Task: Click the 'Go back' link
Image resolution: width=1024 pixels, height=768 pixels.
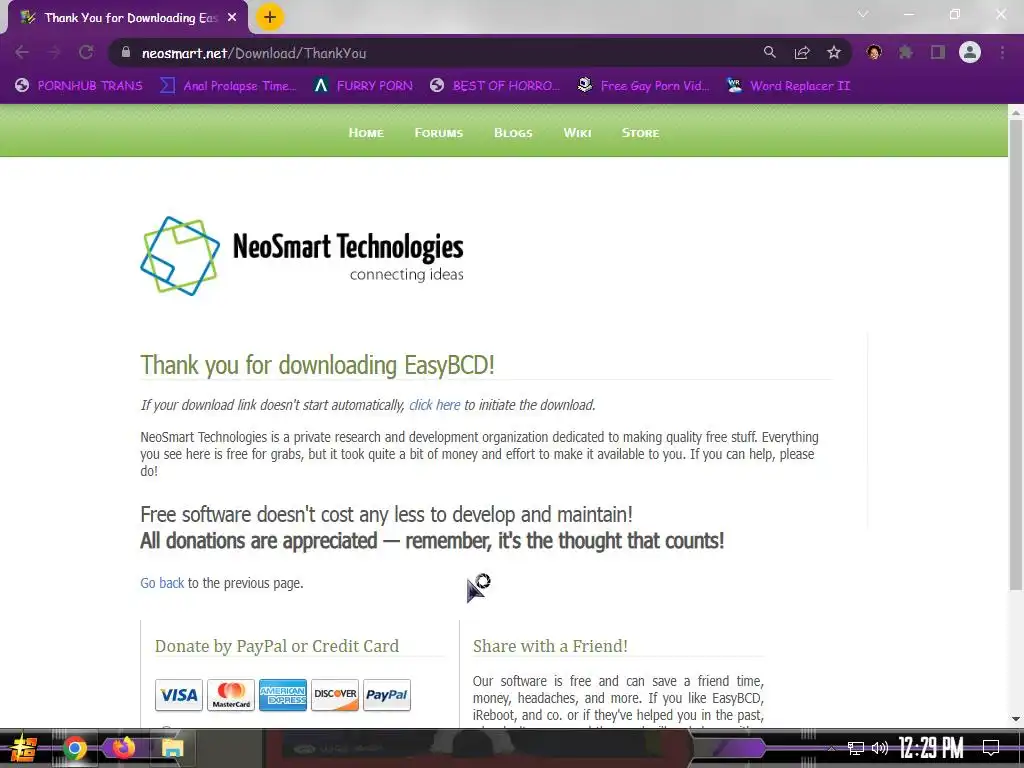Action: point(162,583)
